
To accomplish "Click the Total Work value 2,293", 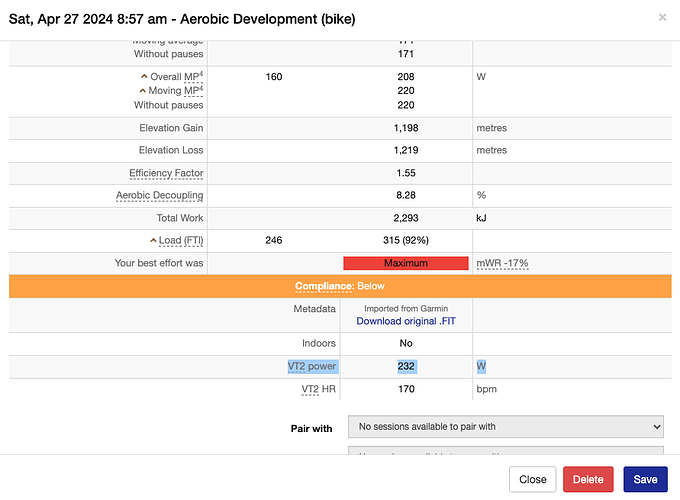I will [x=406, y=218].
